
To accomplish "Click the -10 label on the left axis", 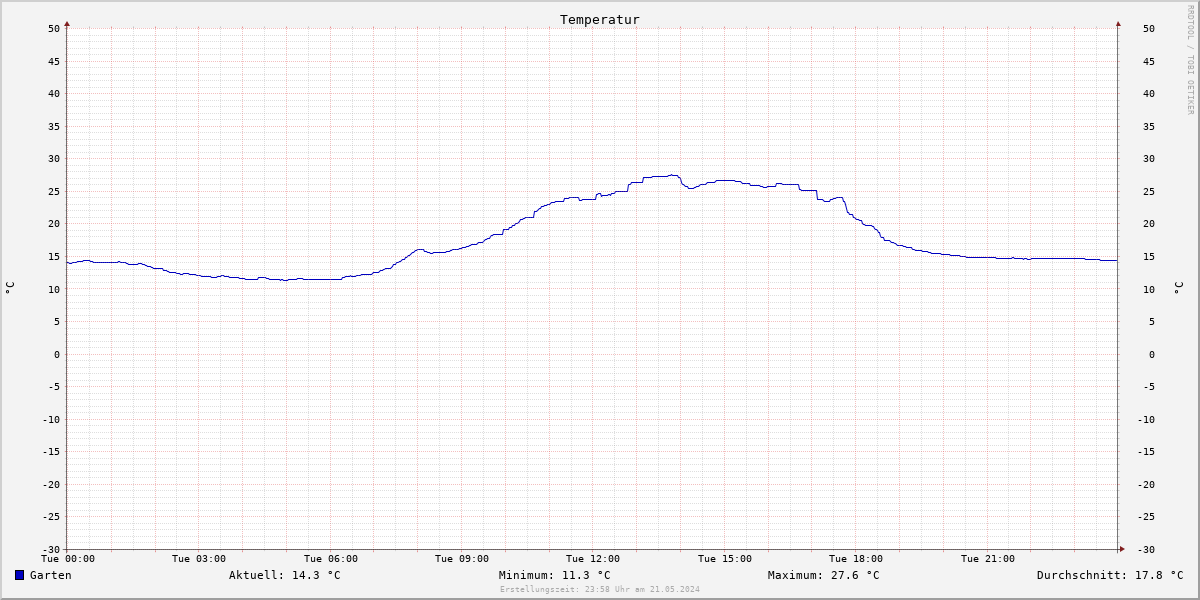I will point(51,419).
